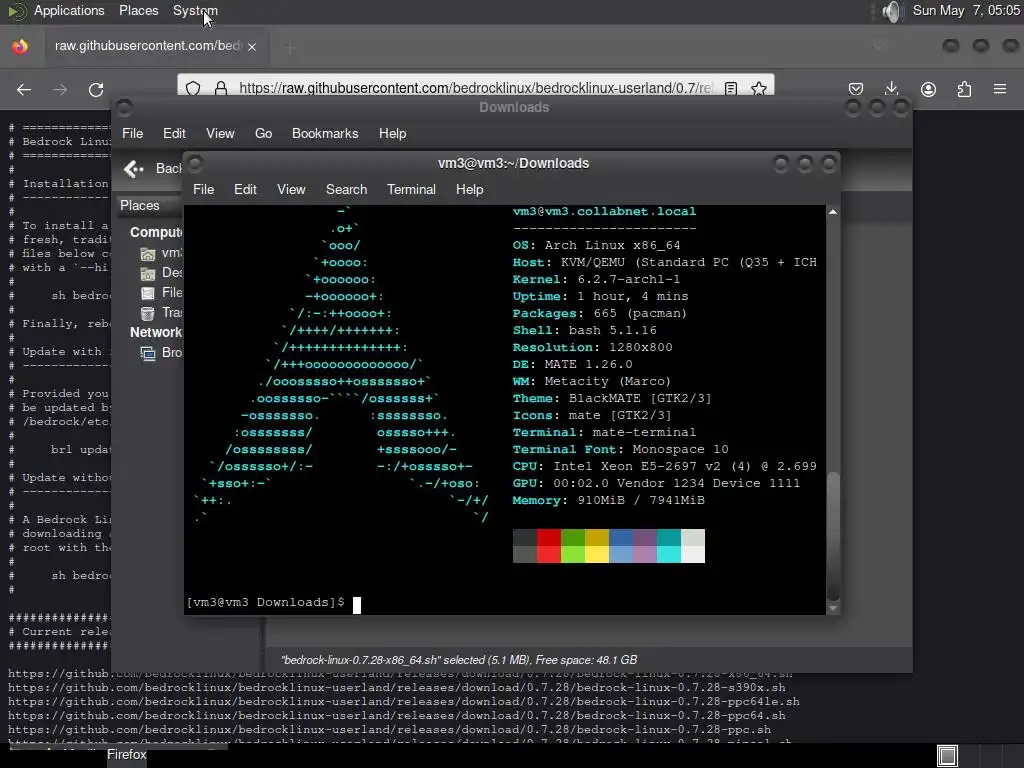
Task: Click file manager status bar selected file text
Action: point(459,660)
